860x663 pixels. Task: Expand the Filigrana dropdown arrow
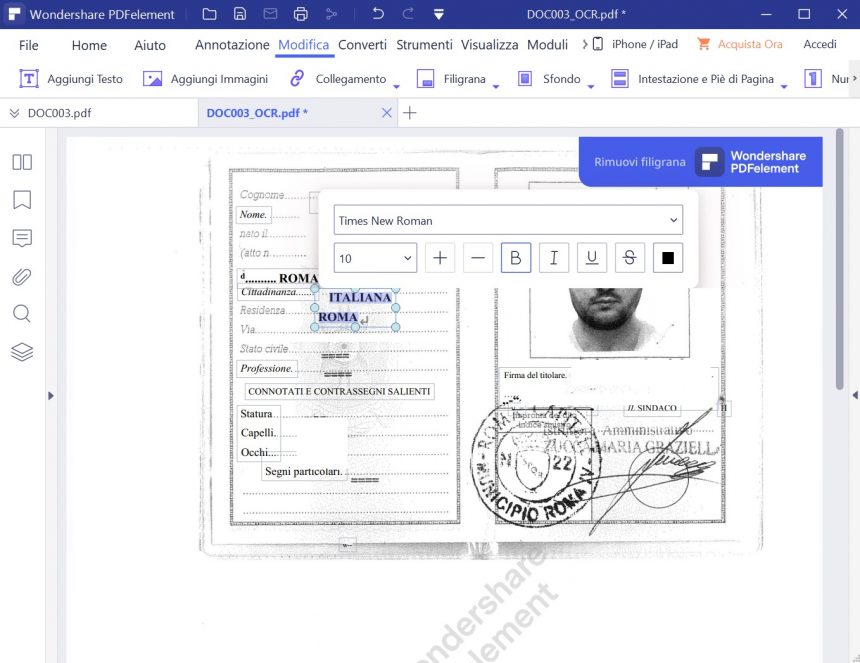pos(496,86)
